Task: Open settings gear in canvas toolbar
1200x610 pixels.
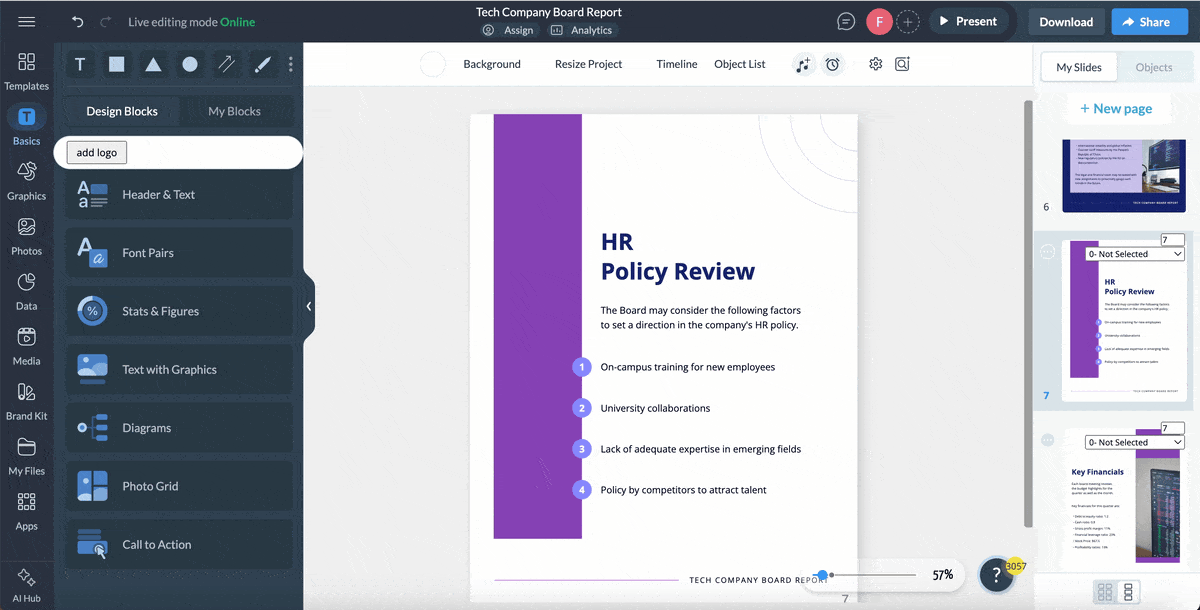Action: [x=875, y=64]
